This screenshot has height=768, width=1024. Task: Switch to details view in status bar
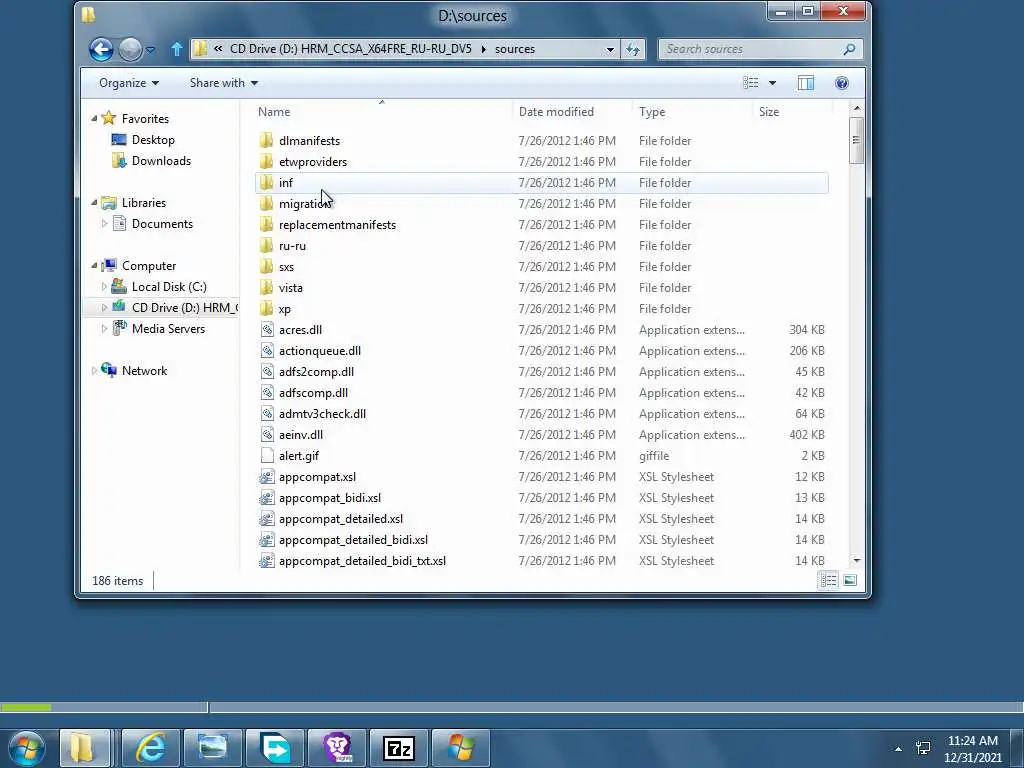829,580
